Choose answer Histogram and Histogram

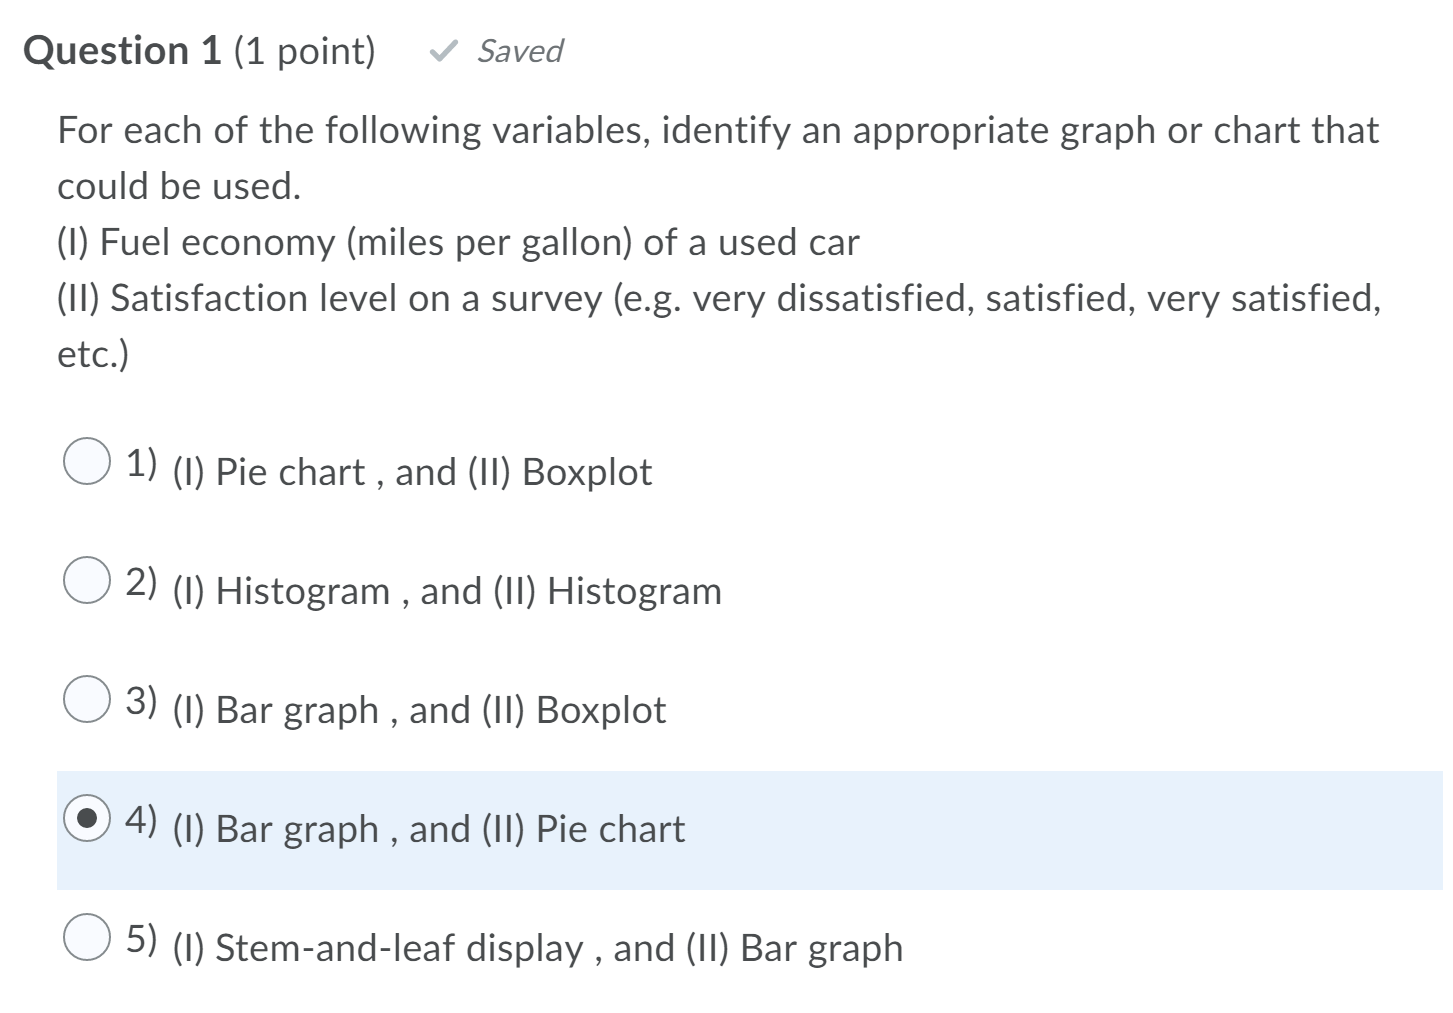[x=445, y=591]
